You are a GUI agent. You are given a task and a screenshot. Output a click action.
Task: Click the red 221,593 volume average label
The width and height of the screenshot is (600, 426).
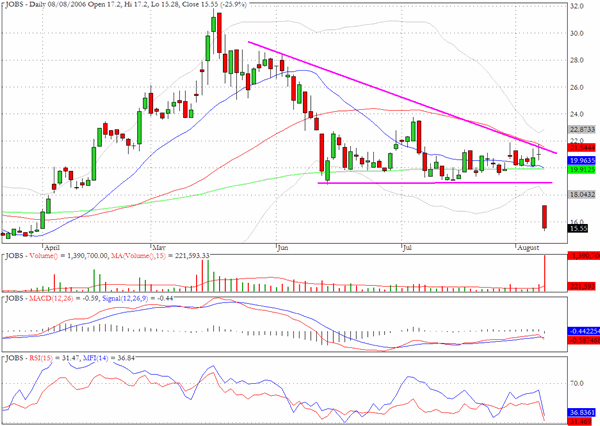tap(582, 286)
